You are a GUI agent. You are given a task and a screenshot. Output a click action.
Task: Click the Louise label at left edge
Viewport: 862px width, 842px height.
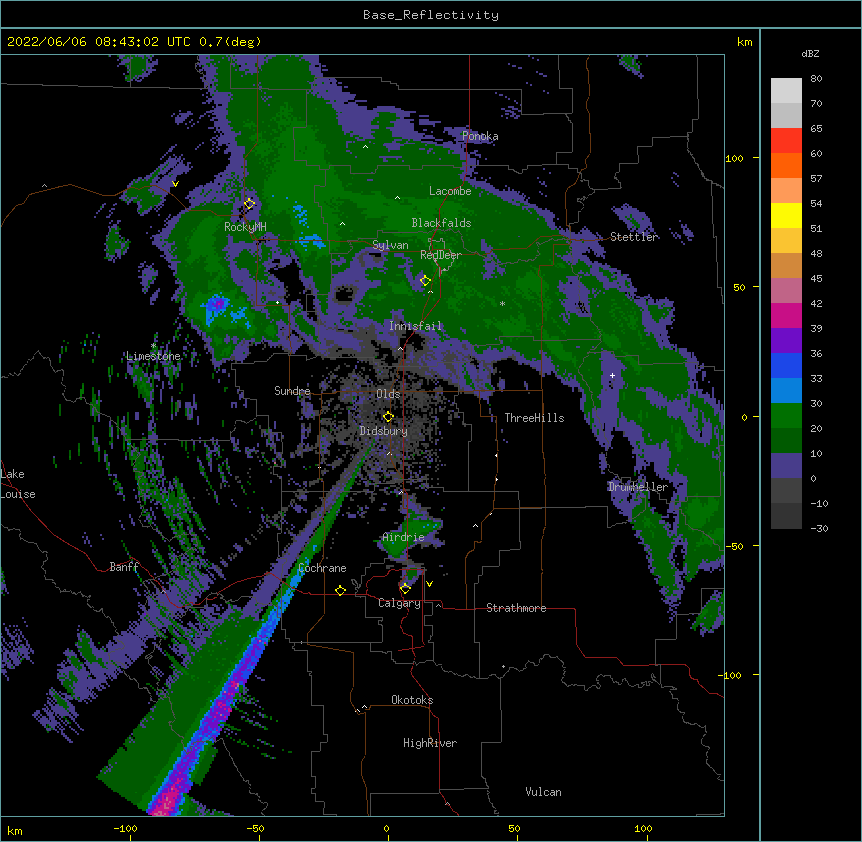(x=18, y=494)
